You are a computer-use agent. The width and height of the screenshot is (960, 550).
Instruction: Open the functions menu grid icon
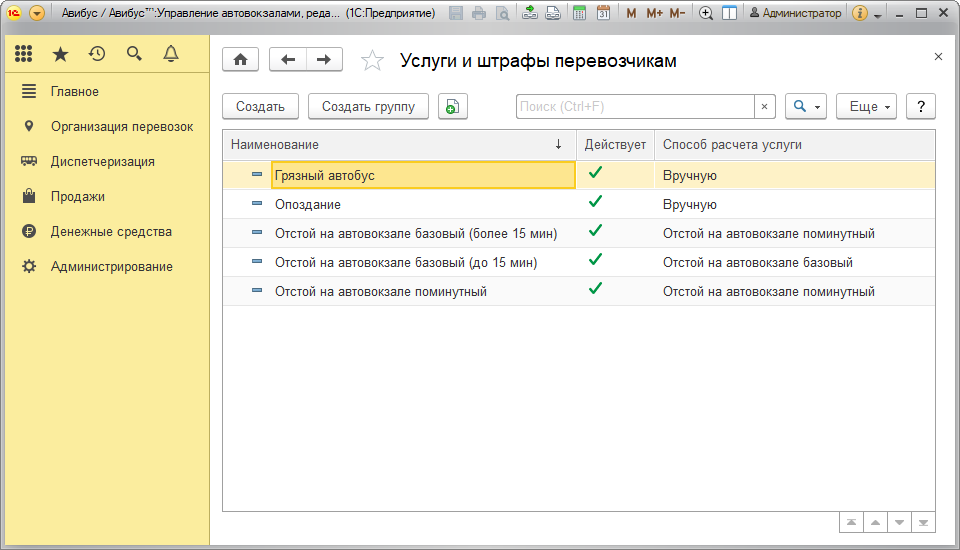tap(24, 54)
